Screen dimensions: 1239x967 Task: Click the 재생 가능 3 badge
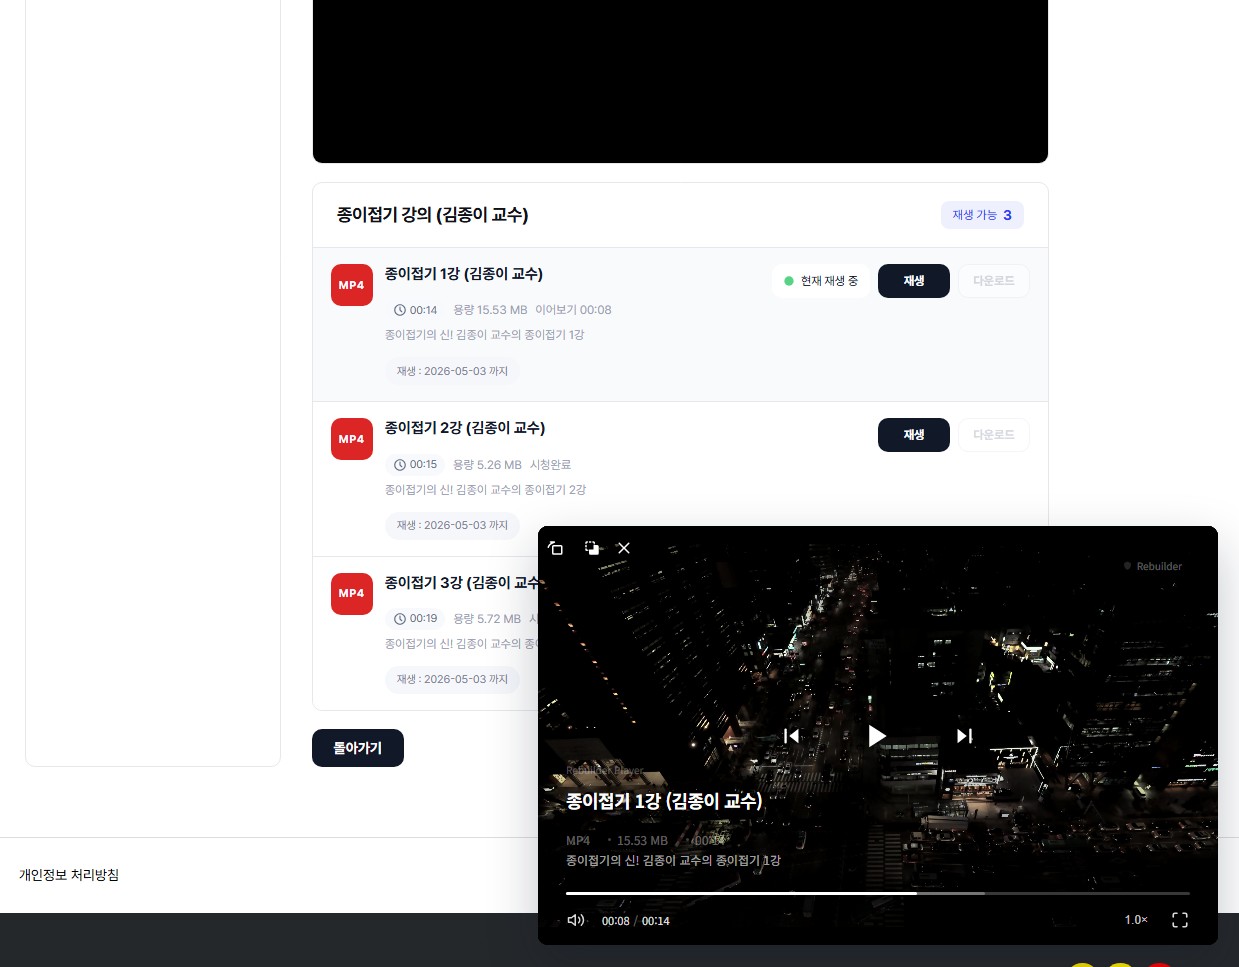click(981, 215)
